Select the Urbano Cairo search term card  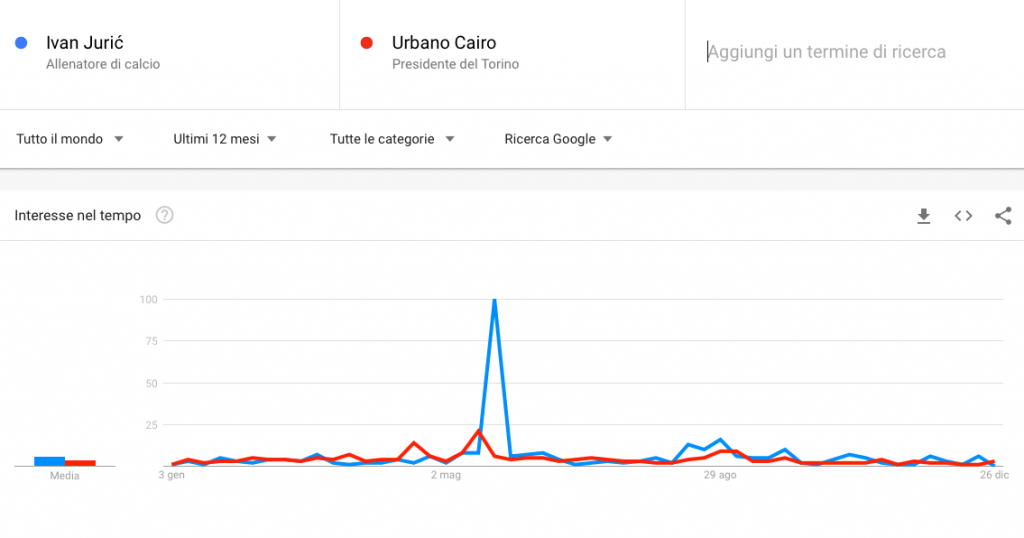click(x=512, y=54)
